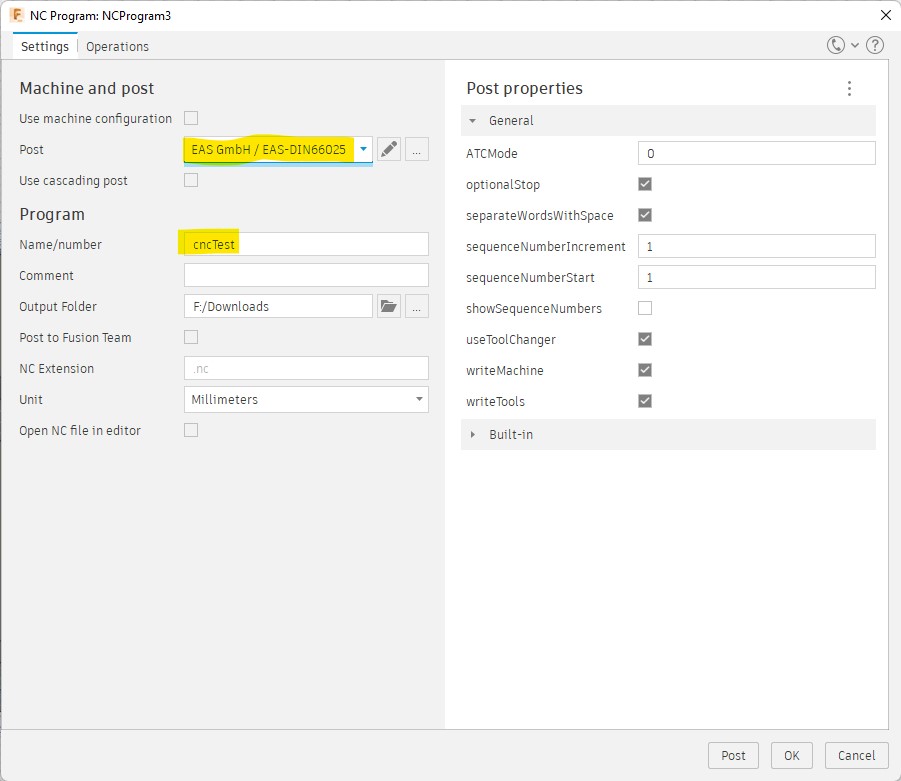Enable showSequenceNumbers checkbox
The height and width of the screenshot is (781, 901).
[x=645, y=308]
